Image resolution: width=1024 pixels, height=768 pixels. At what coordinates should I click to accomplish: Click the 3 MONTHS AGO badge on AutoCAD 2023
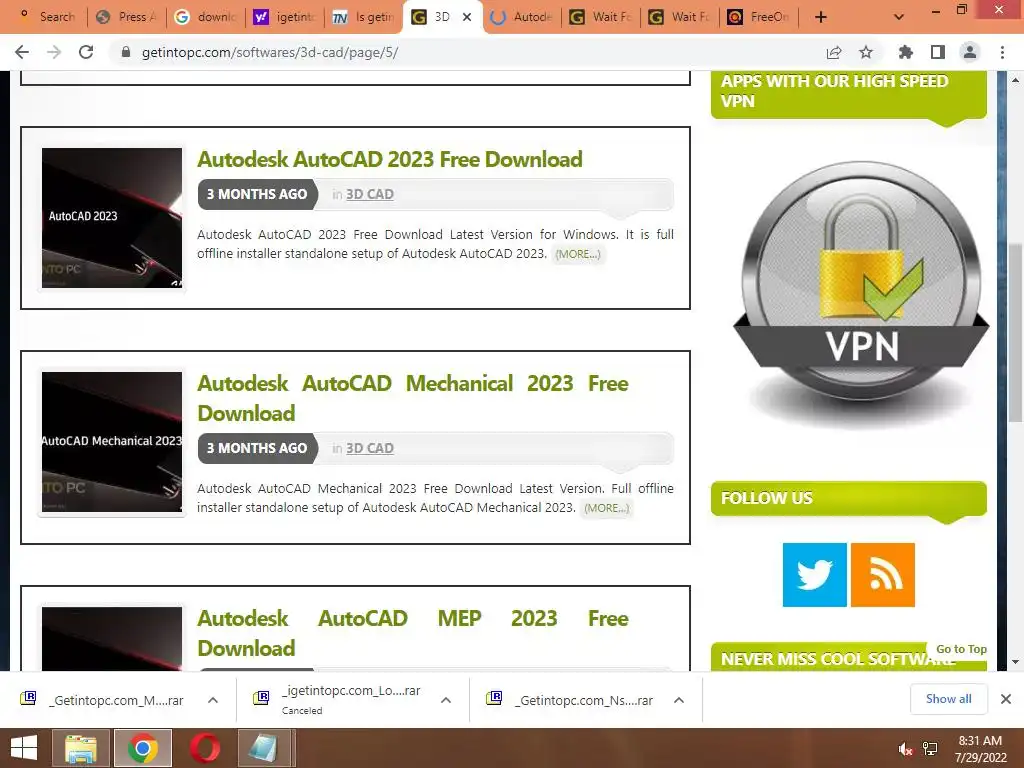257,194
